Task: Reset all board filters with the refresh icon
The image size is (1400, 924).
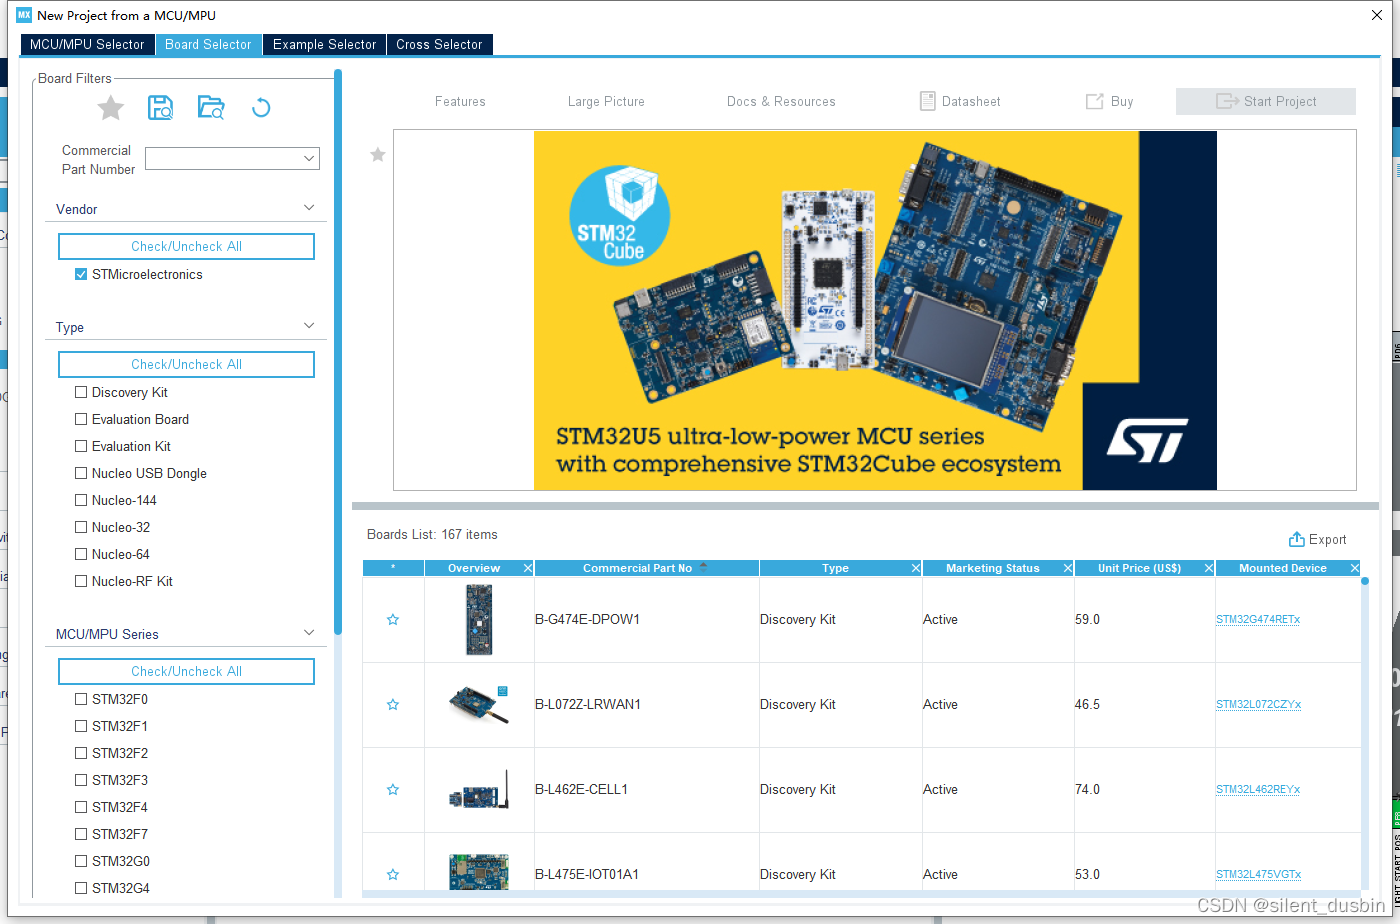Action: [x=261, y=108]
